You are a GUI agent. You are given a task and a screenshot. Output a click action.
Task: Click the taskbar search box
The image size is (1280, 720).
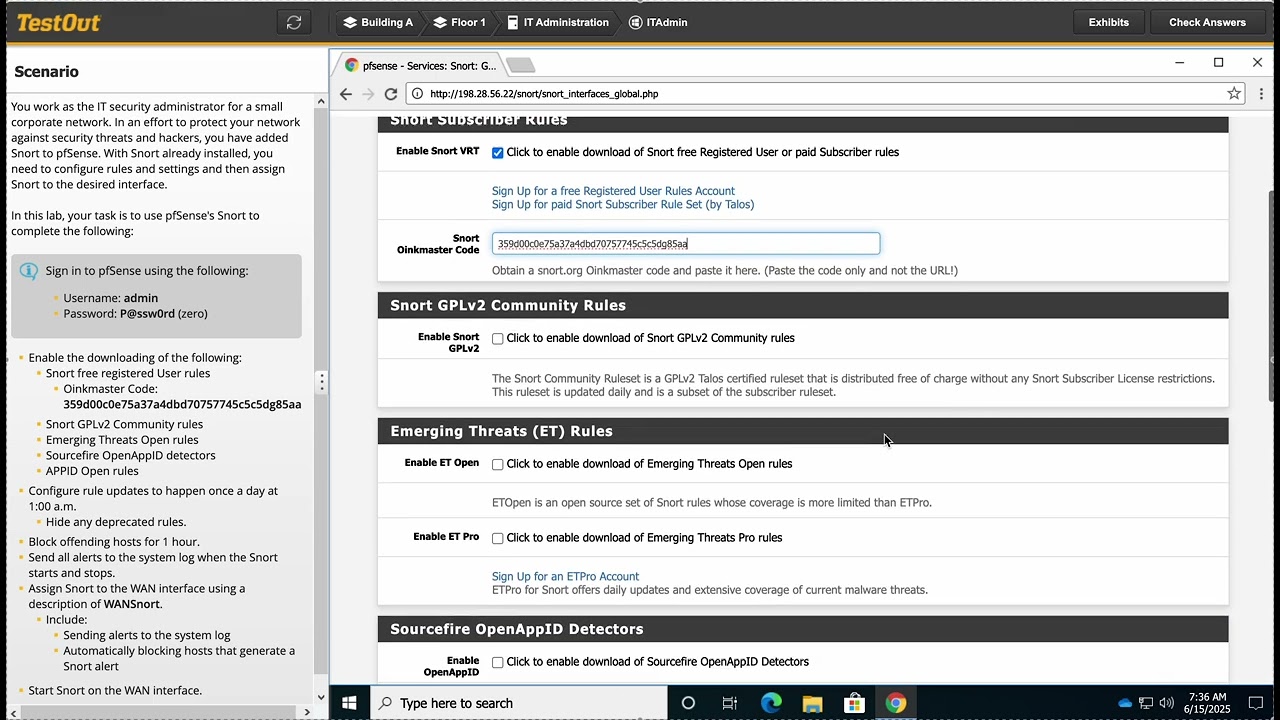(519, 703)
